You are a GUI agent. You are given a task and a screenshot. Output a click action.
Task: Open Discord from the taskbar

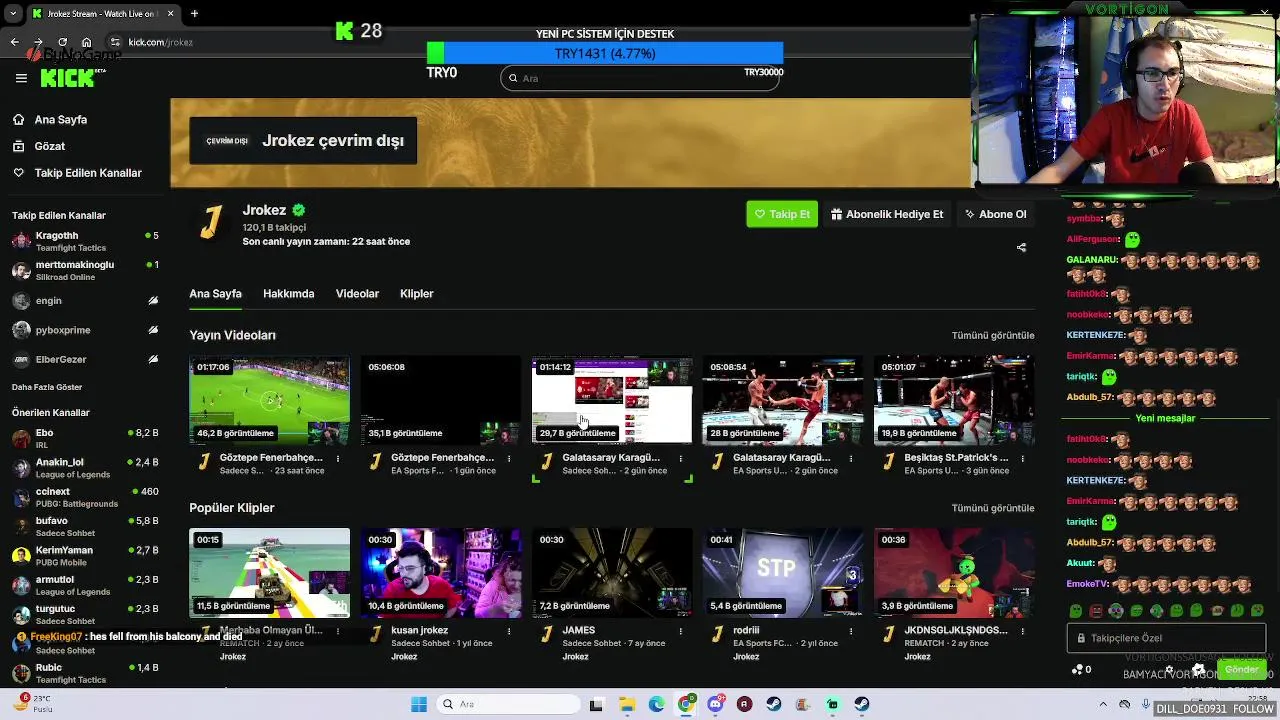[x=715, y=704]
